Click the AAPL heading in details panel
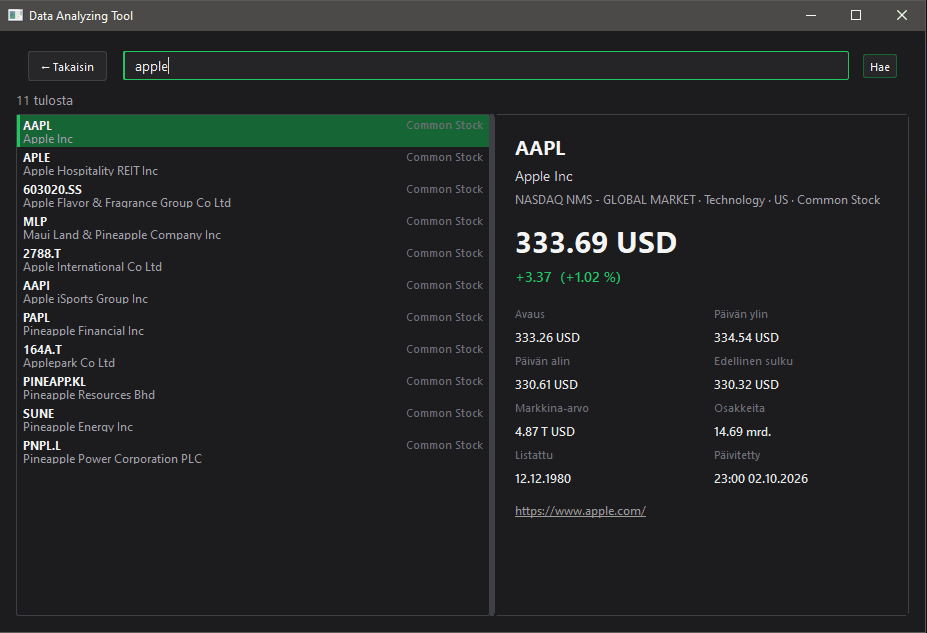 pyautogui.click(x=540, y=148)
